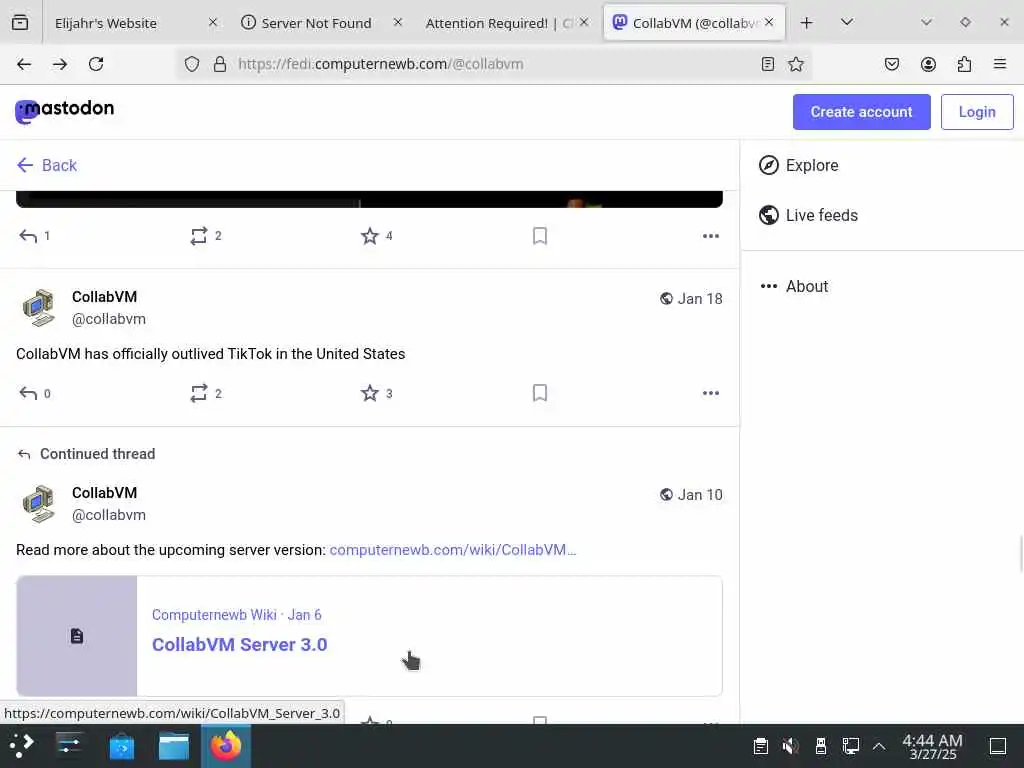Open the CollabVM Server 3.0 preview card title
Image resolution: width=1024 pixels, height=768 pixels.
tap(240, 645)
